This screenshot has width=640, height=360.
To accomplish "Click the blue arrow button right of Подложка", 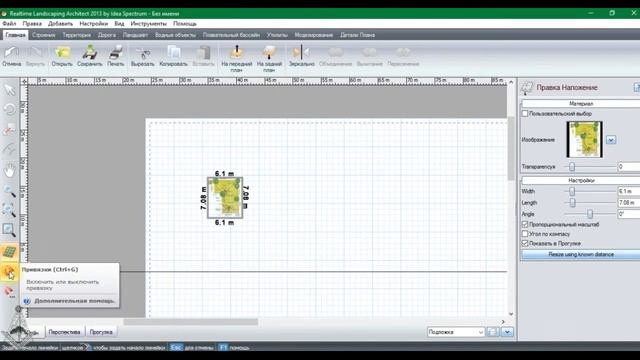I will [507, 332].
